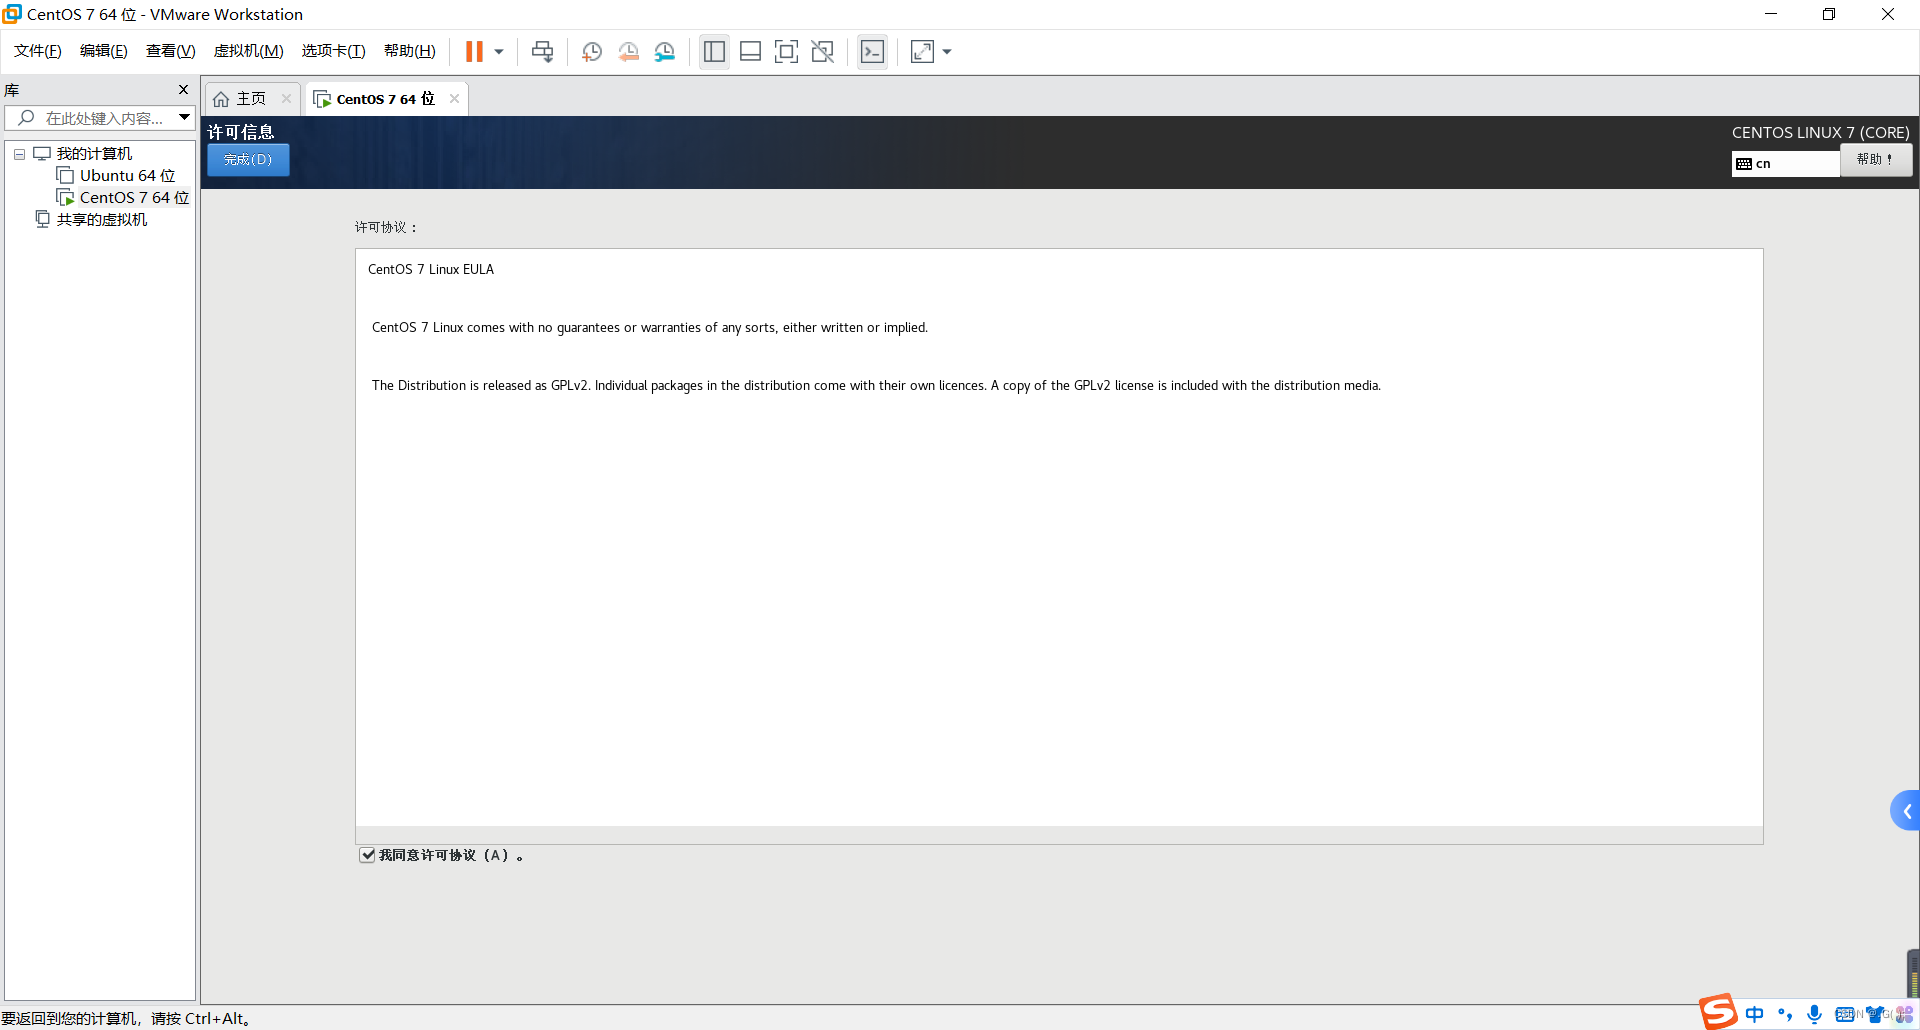
Task: Click the status bar Ctrl+Alt hint text
Action: pyautogui.click(x=126, y=1019)
